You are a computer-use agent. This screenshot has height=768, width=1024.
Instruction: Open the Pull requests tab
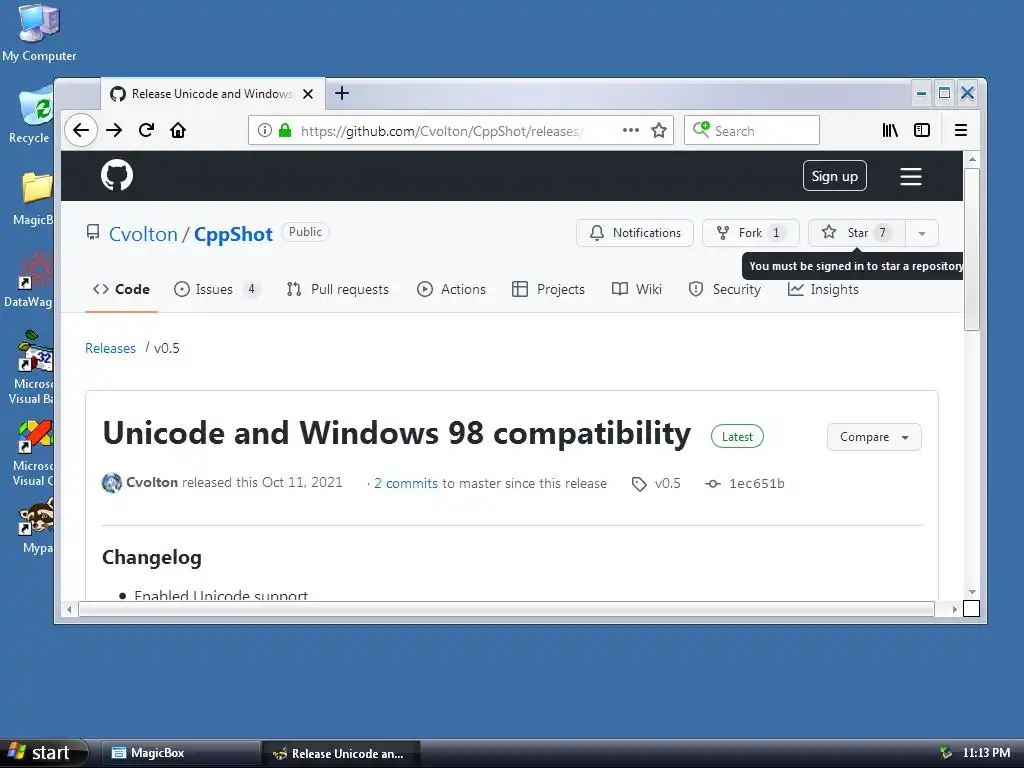tap(338, 289)
